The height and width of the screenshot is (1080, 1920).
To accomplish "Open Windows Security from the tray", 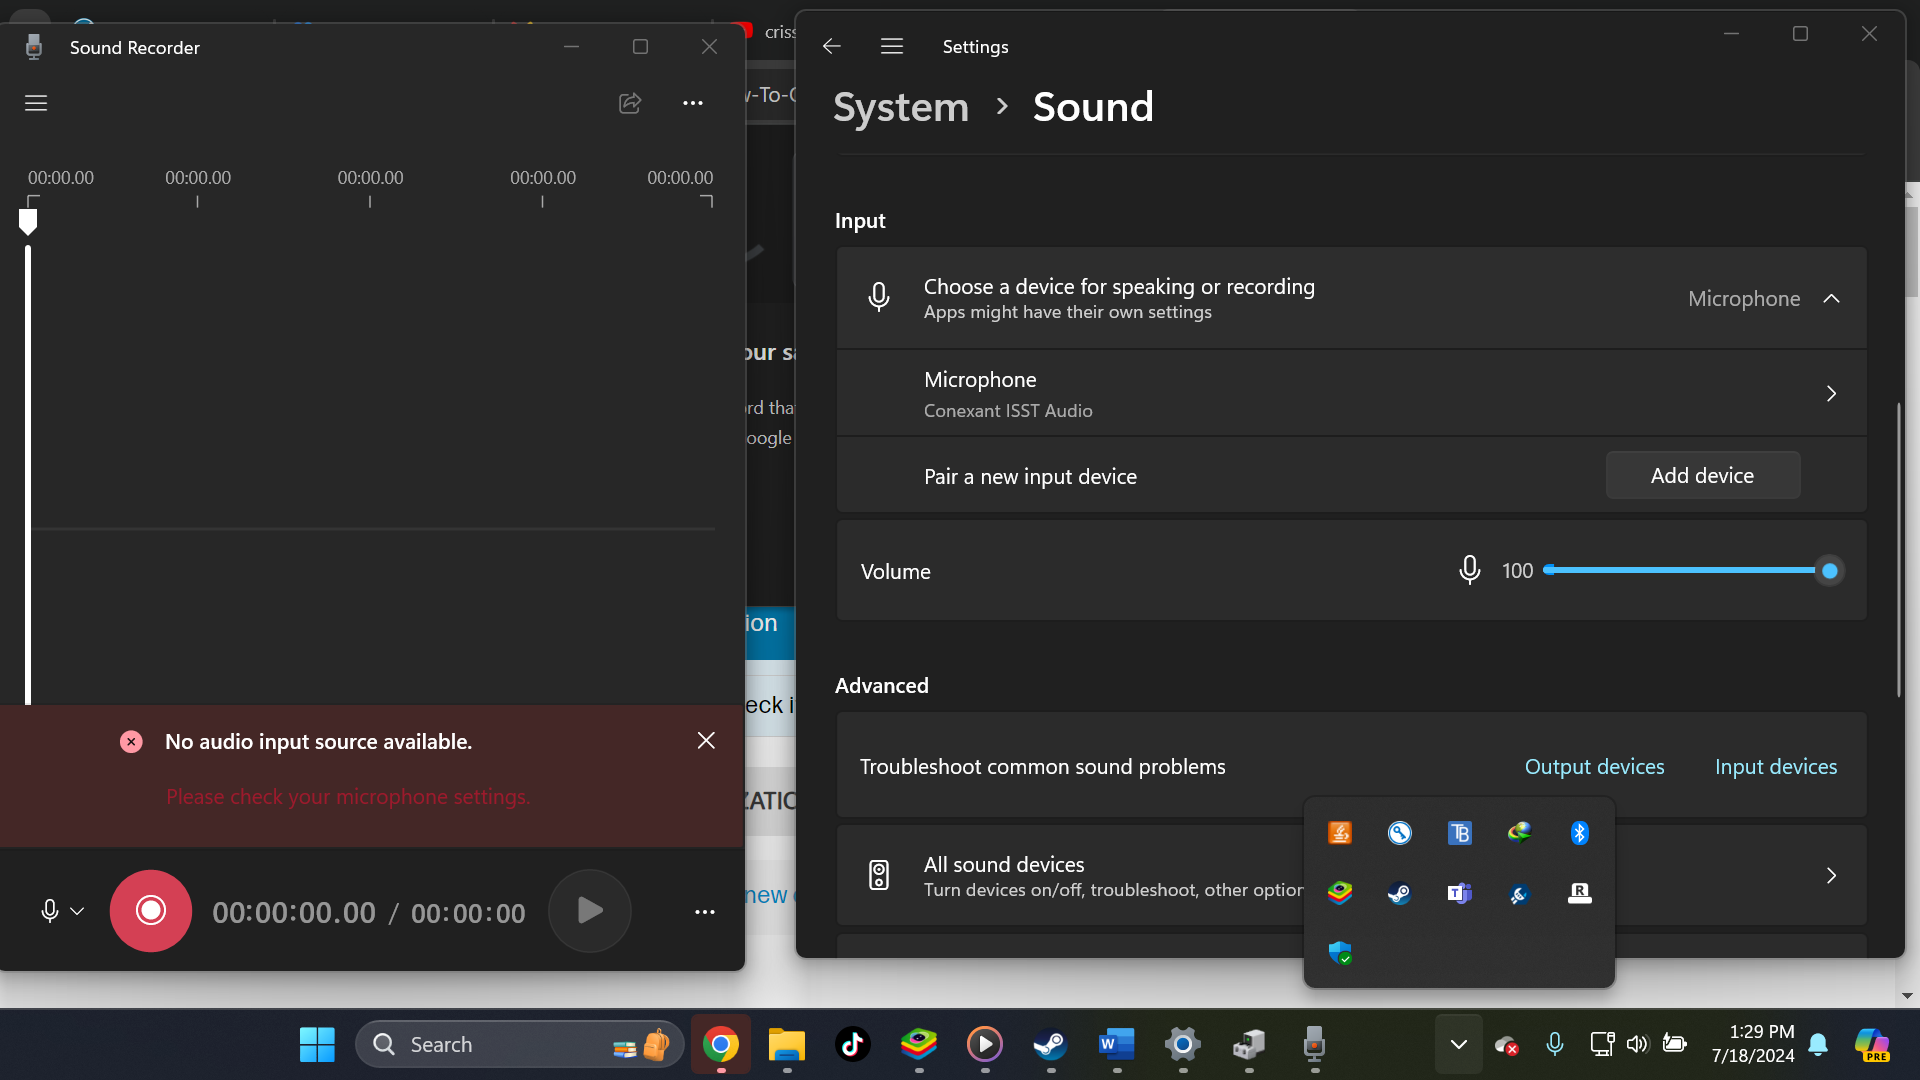I will tap(1340, 953).
